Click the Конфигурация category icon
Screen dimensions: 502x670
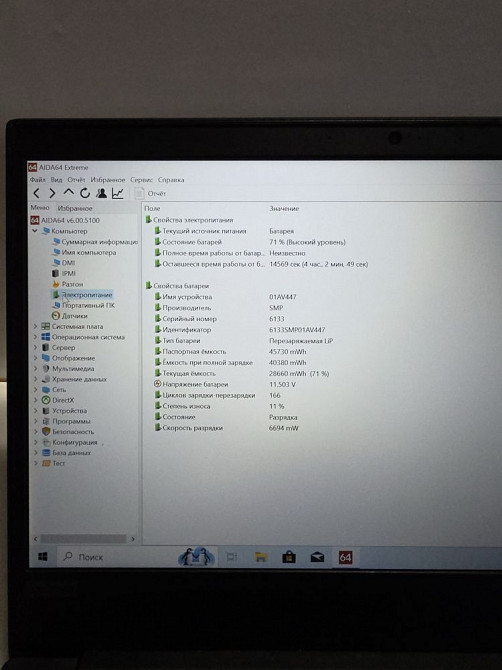click(x=46, y=442)
